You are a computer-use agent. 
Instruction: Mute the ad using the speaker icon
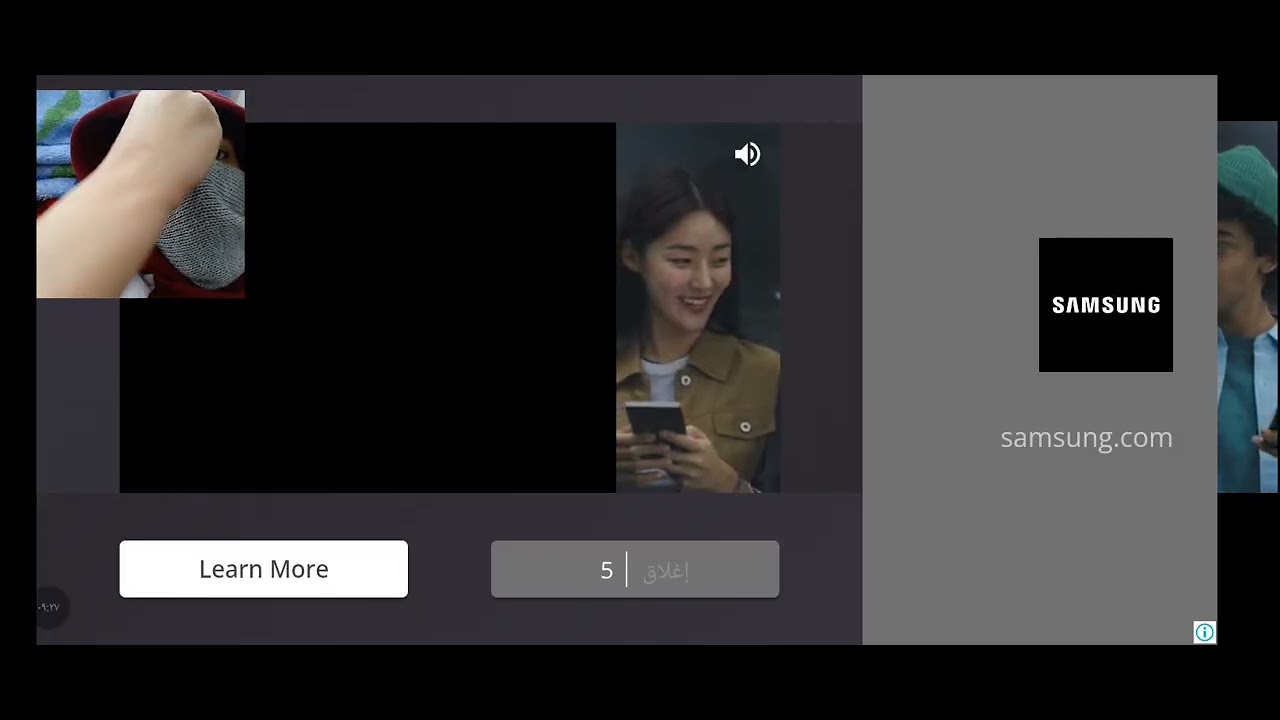[x=747, y=154]
